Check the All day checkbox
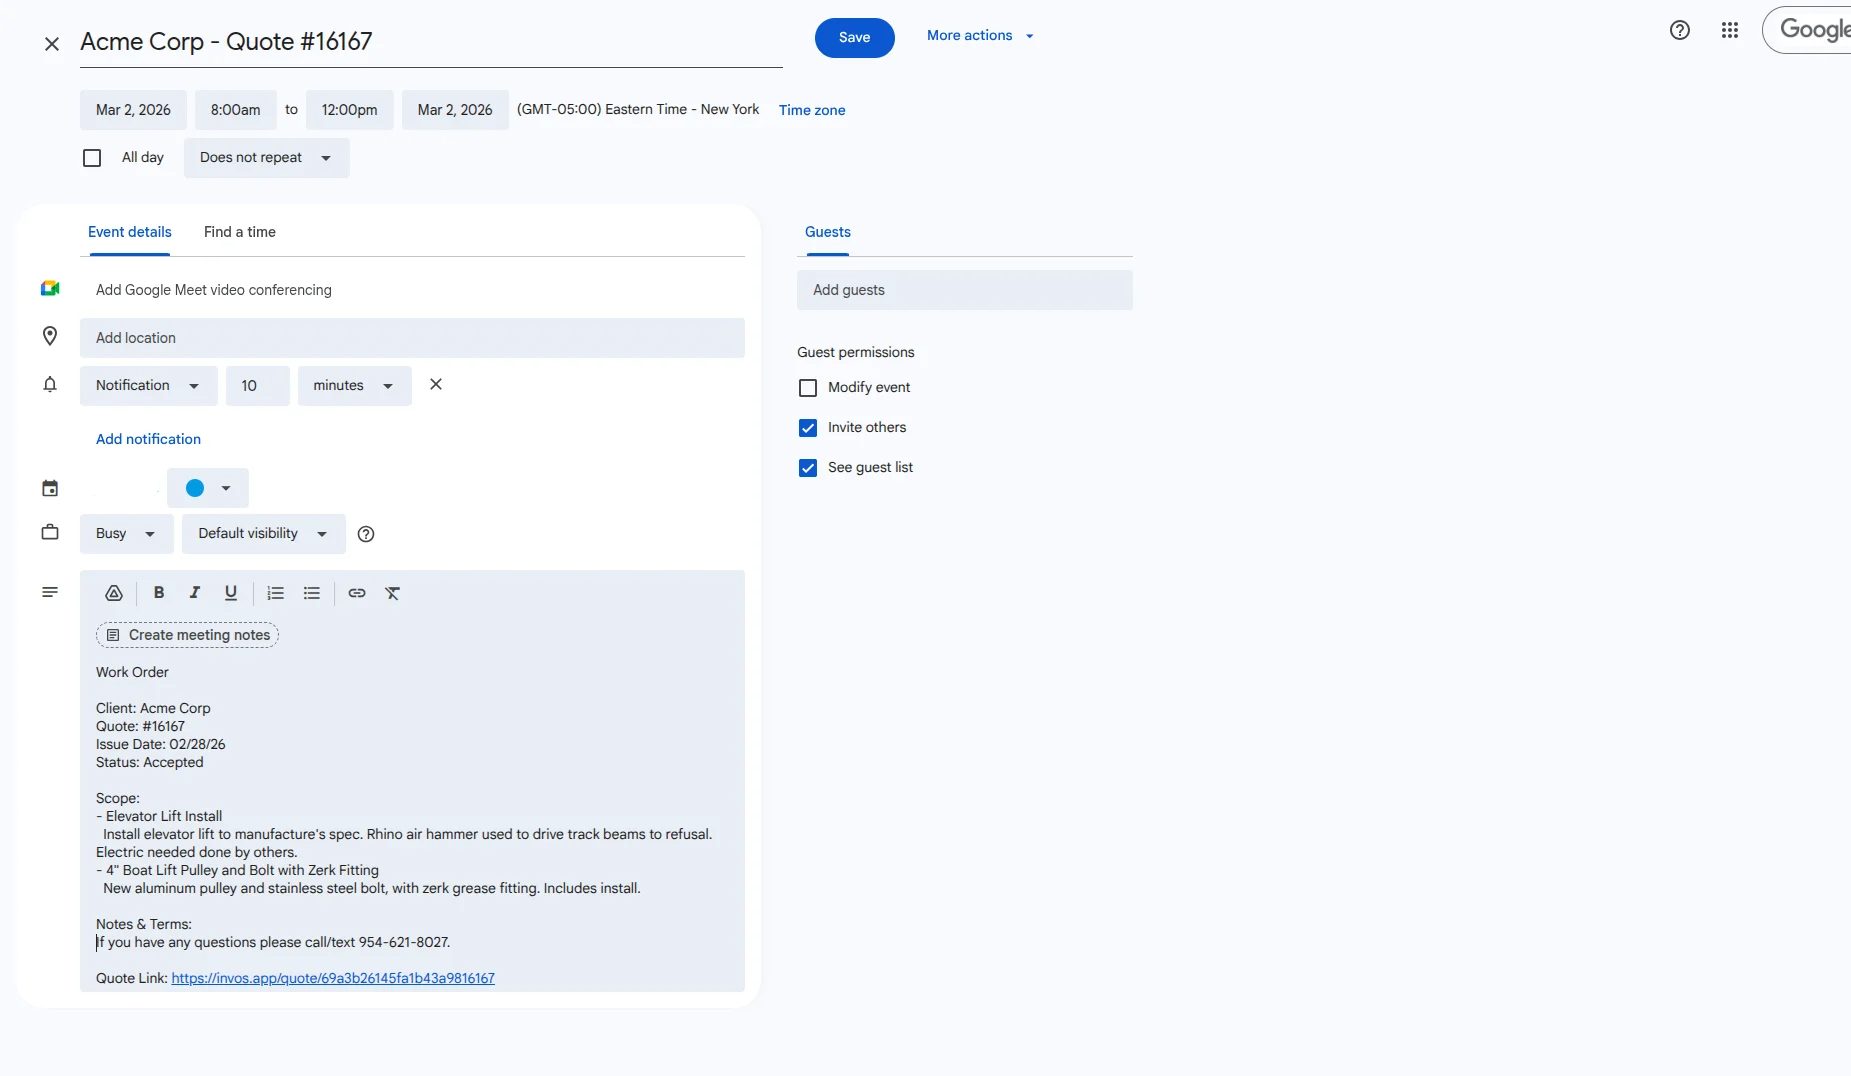 click(x=92, y=158)
